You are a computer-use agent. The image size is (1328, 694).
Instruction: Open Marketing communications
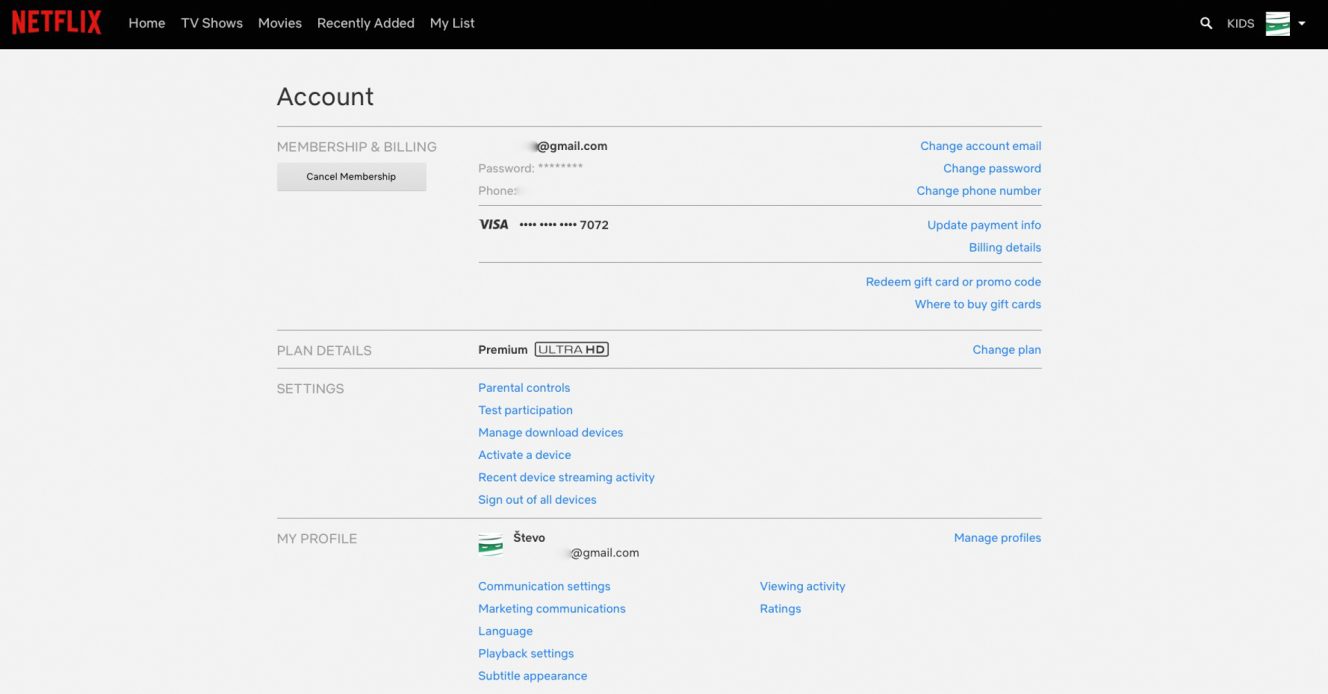coord(552,609)
